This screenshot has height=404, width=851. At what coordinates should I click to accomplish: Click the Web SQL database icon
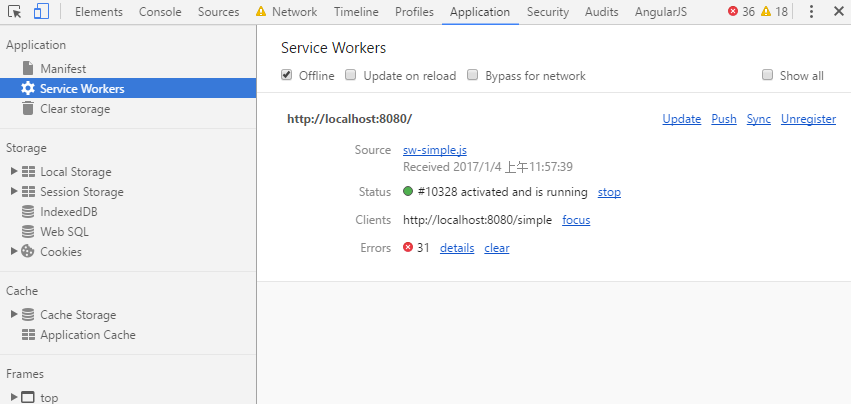pos(28,232)
